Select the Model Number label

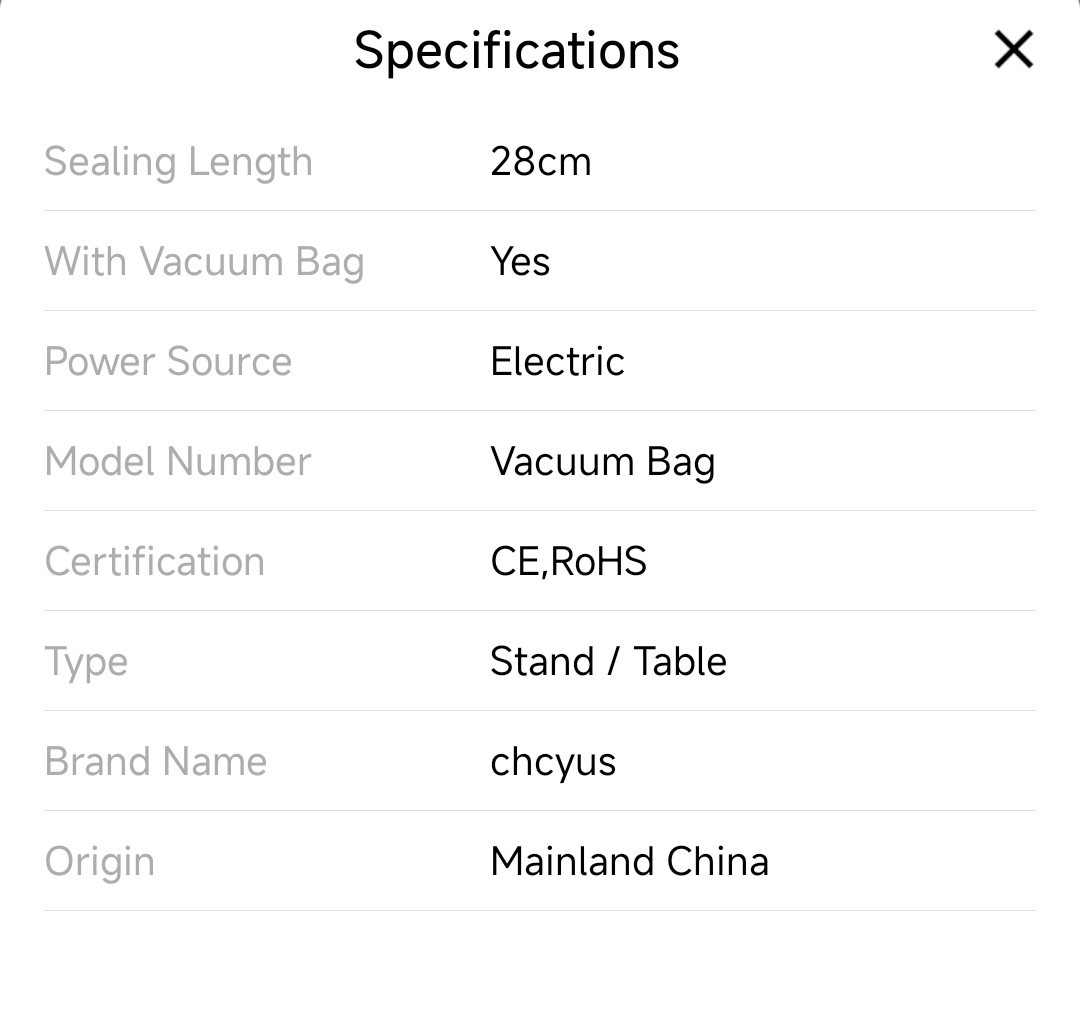click(x=178, y=462)
